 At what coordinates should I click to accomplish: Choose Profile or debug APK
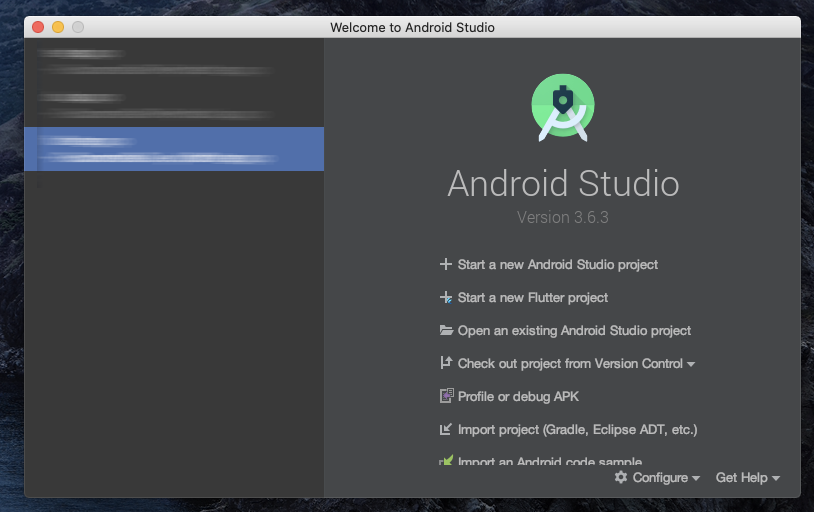click(x=518, y=397)
